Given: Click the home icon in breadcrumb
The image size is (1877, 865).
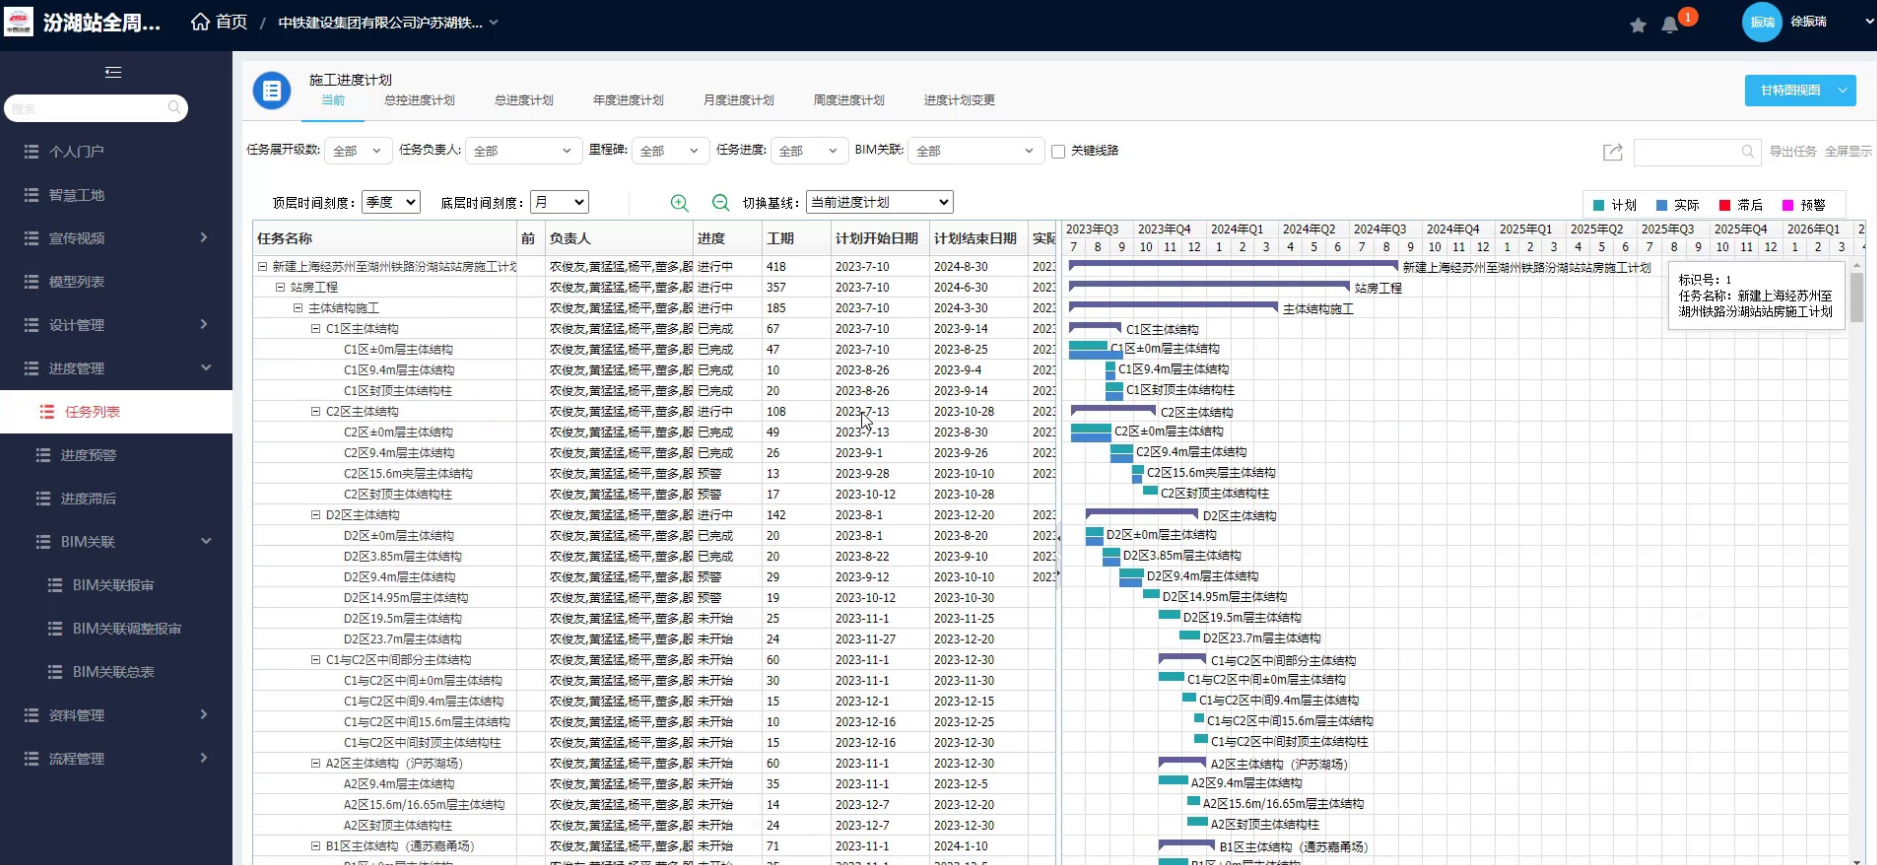Looking at the screenshot, I should tap(200, 22).
